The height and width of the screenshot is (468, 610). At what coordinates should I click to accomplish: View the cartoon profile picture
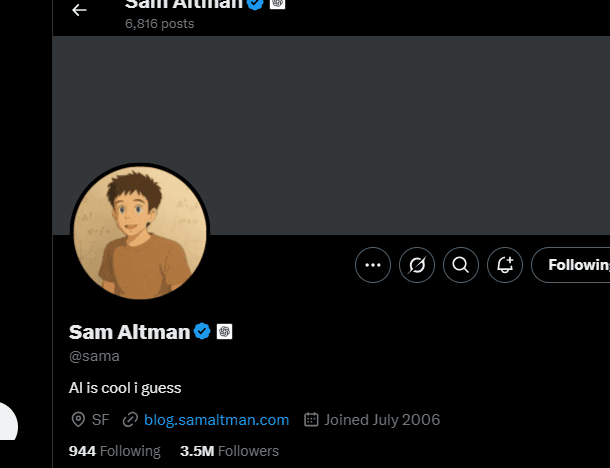click(140, 233)
